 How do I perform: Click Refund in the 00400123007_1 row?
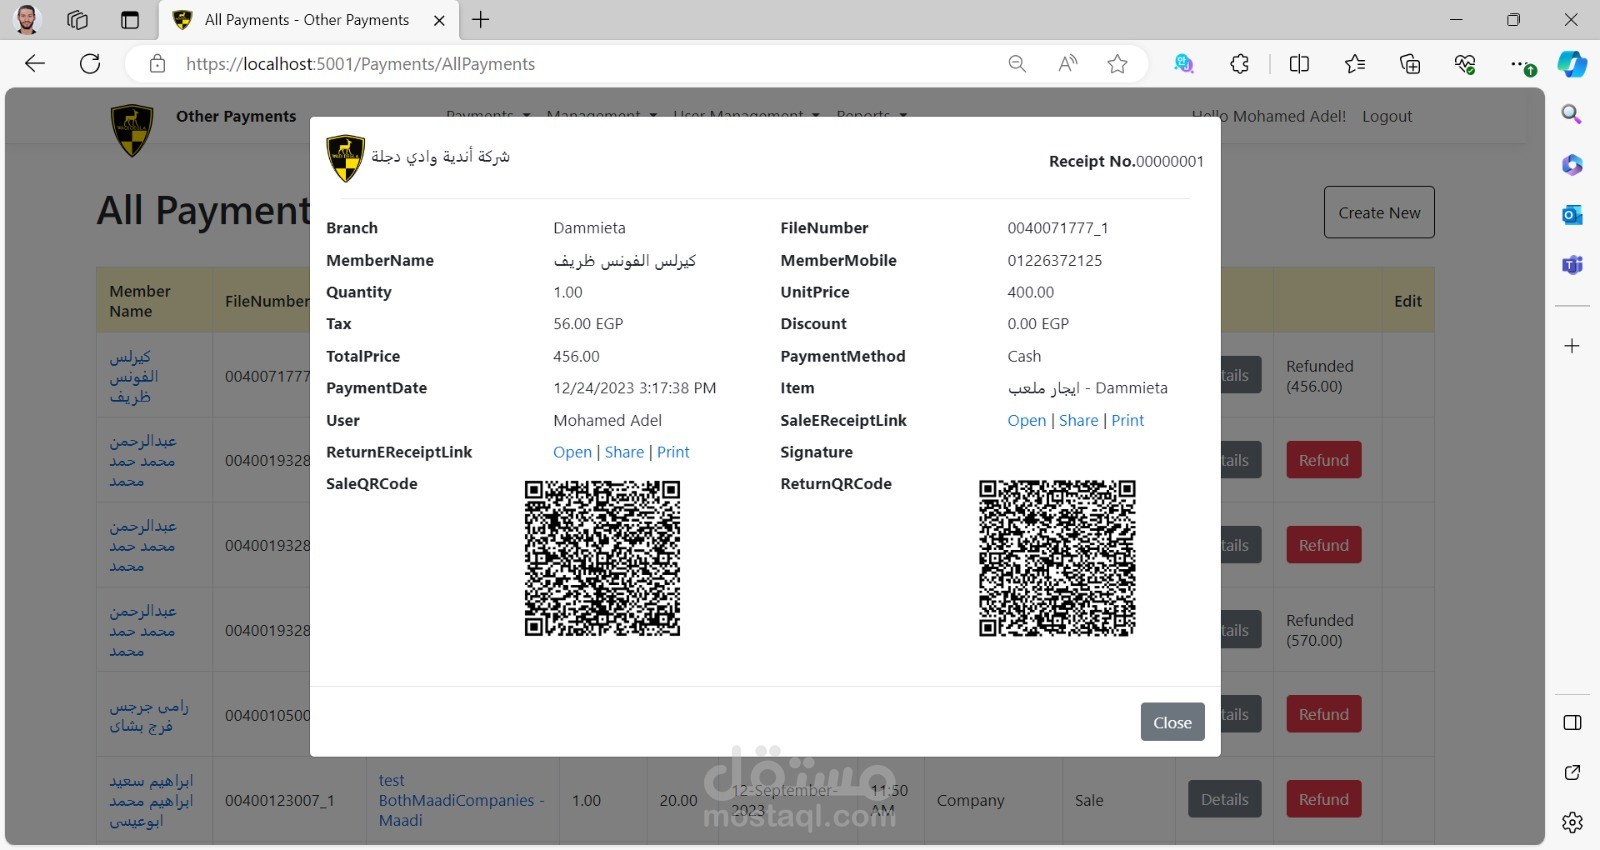coord(1323,799)
